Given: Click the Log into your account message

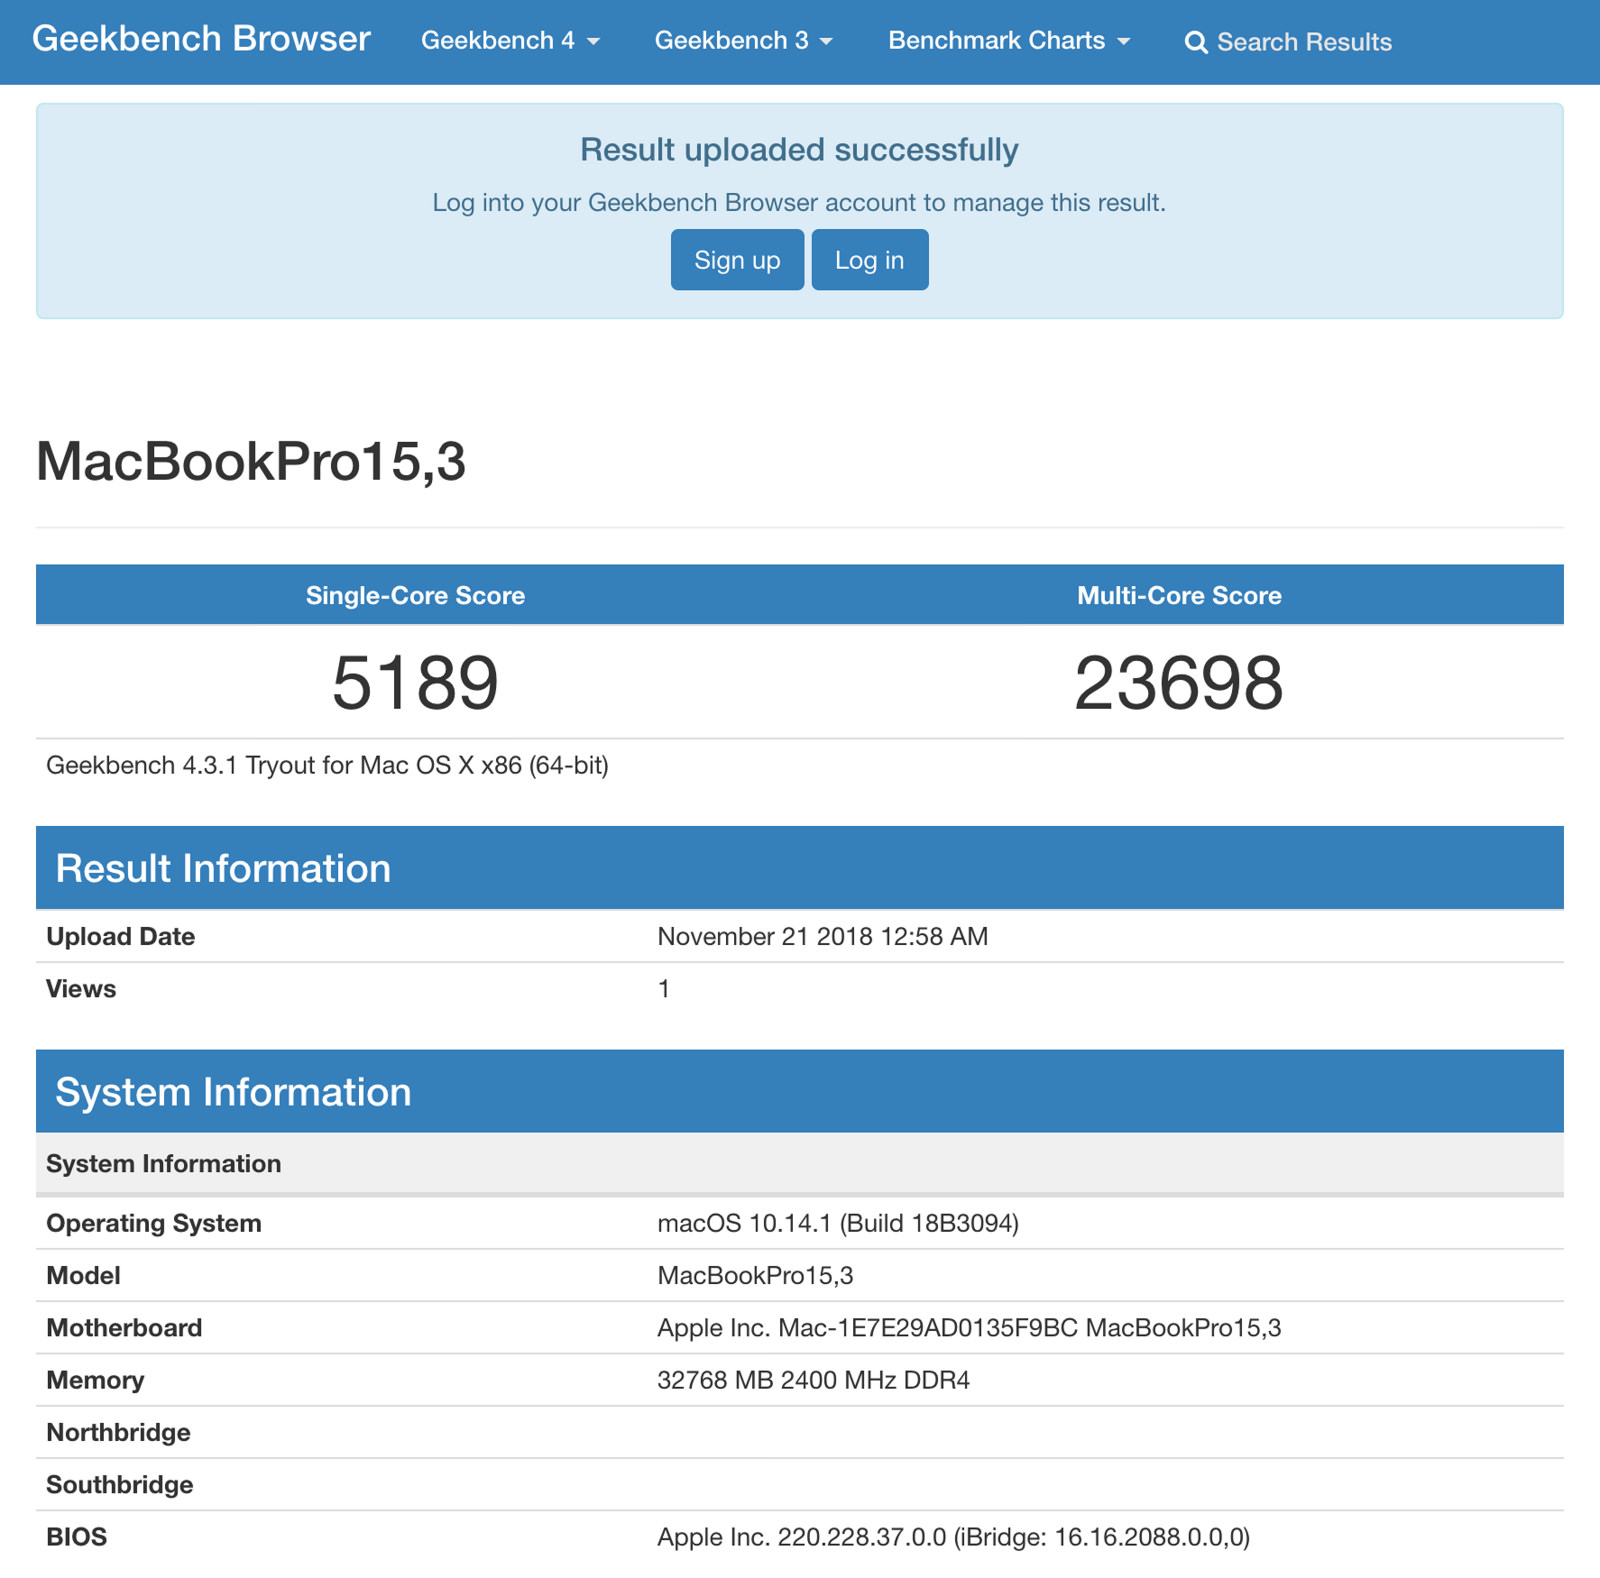Looking at the screenshot, I should [x=799, y=203].
